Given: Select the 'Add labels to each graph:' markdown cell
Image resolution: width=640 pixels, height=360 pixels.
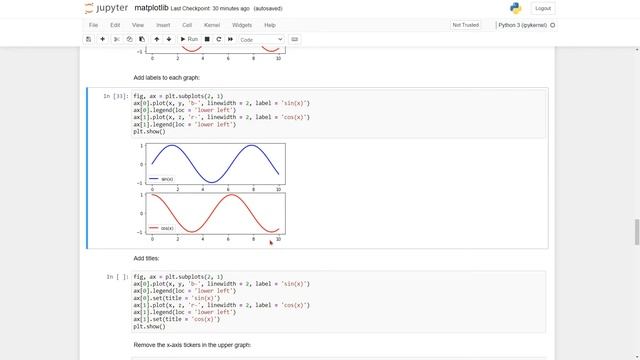Looking at the screenshot, I should tap(167, 78).
